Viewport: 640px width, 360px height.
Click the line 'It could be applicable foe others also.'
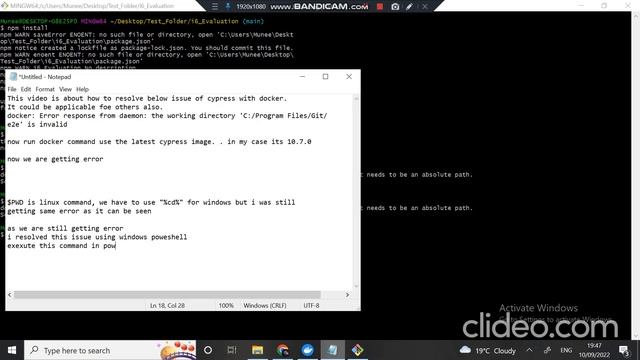tap(85, 107)
